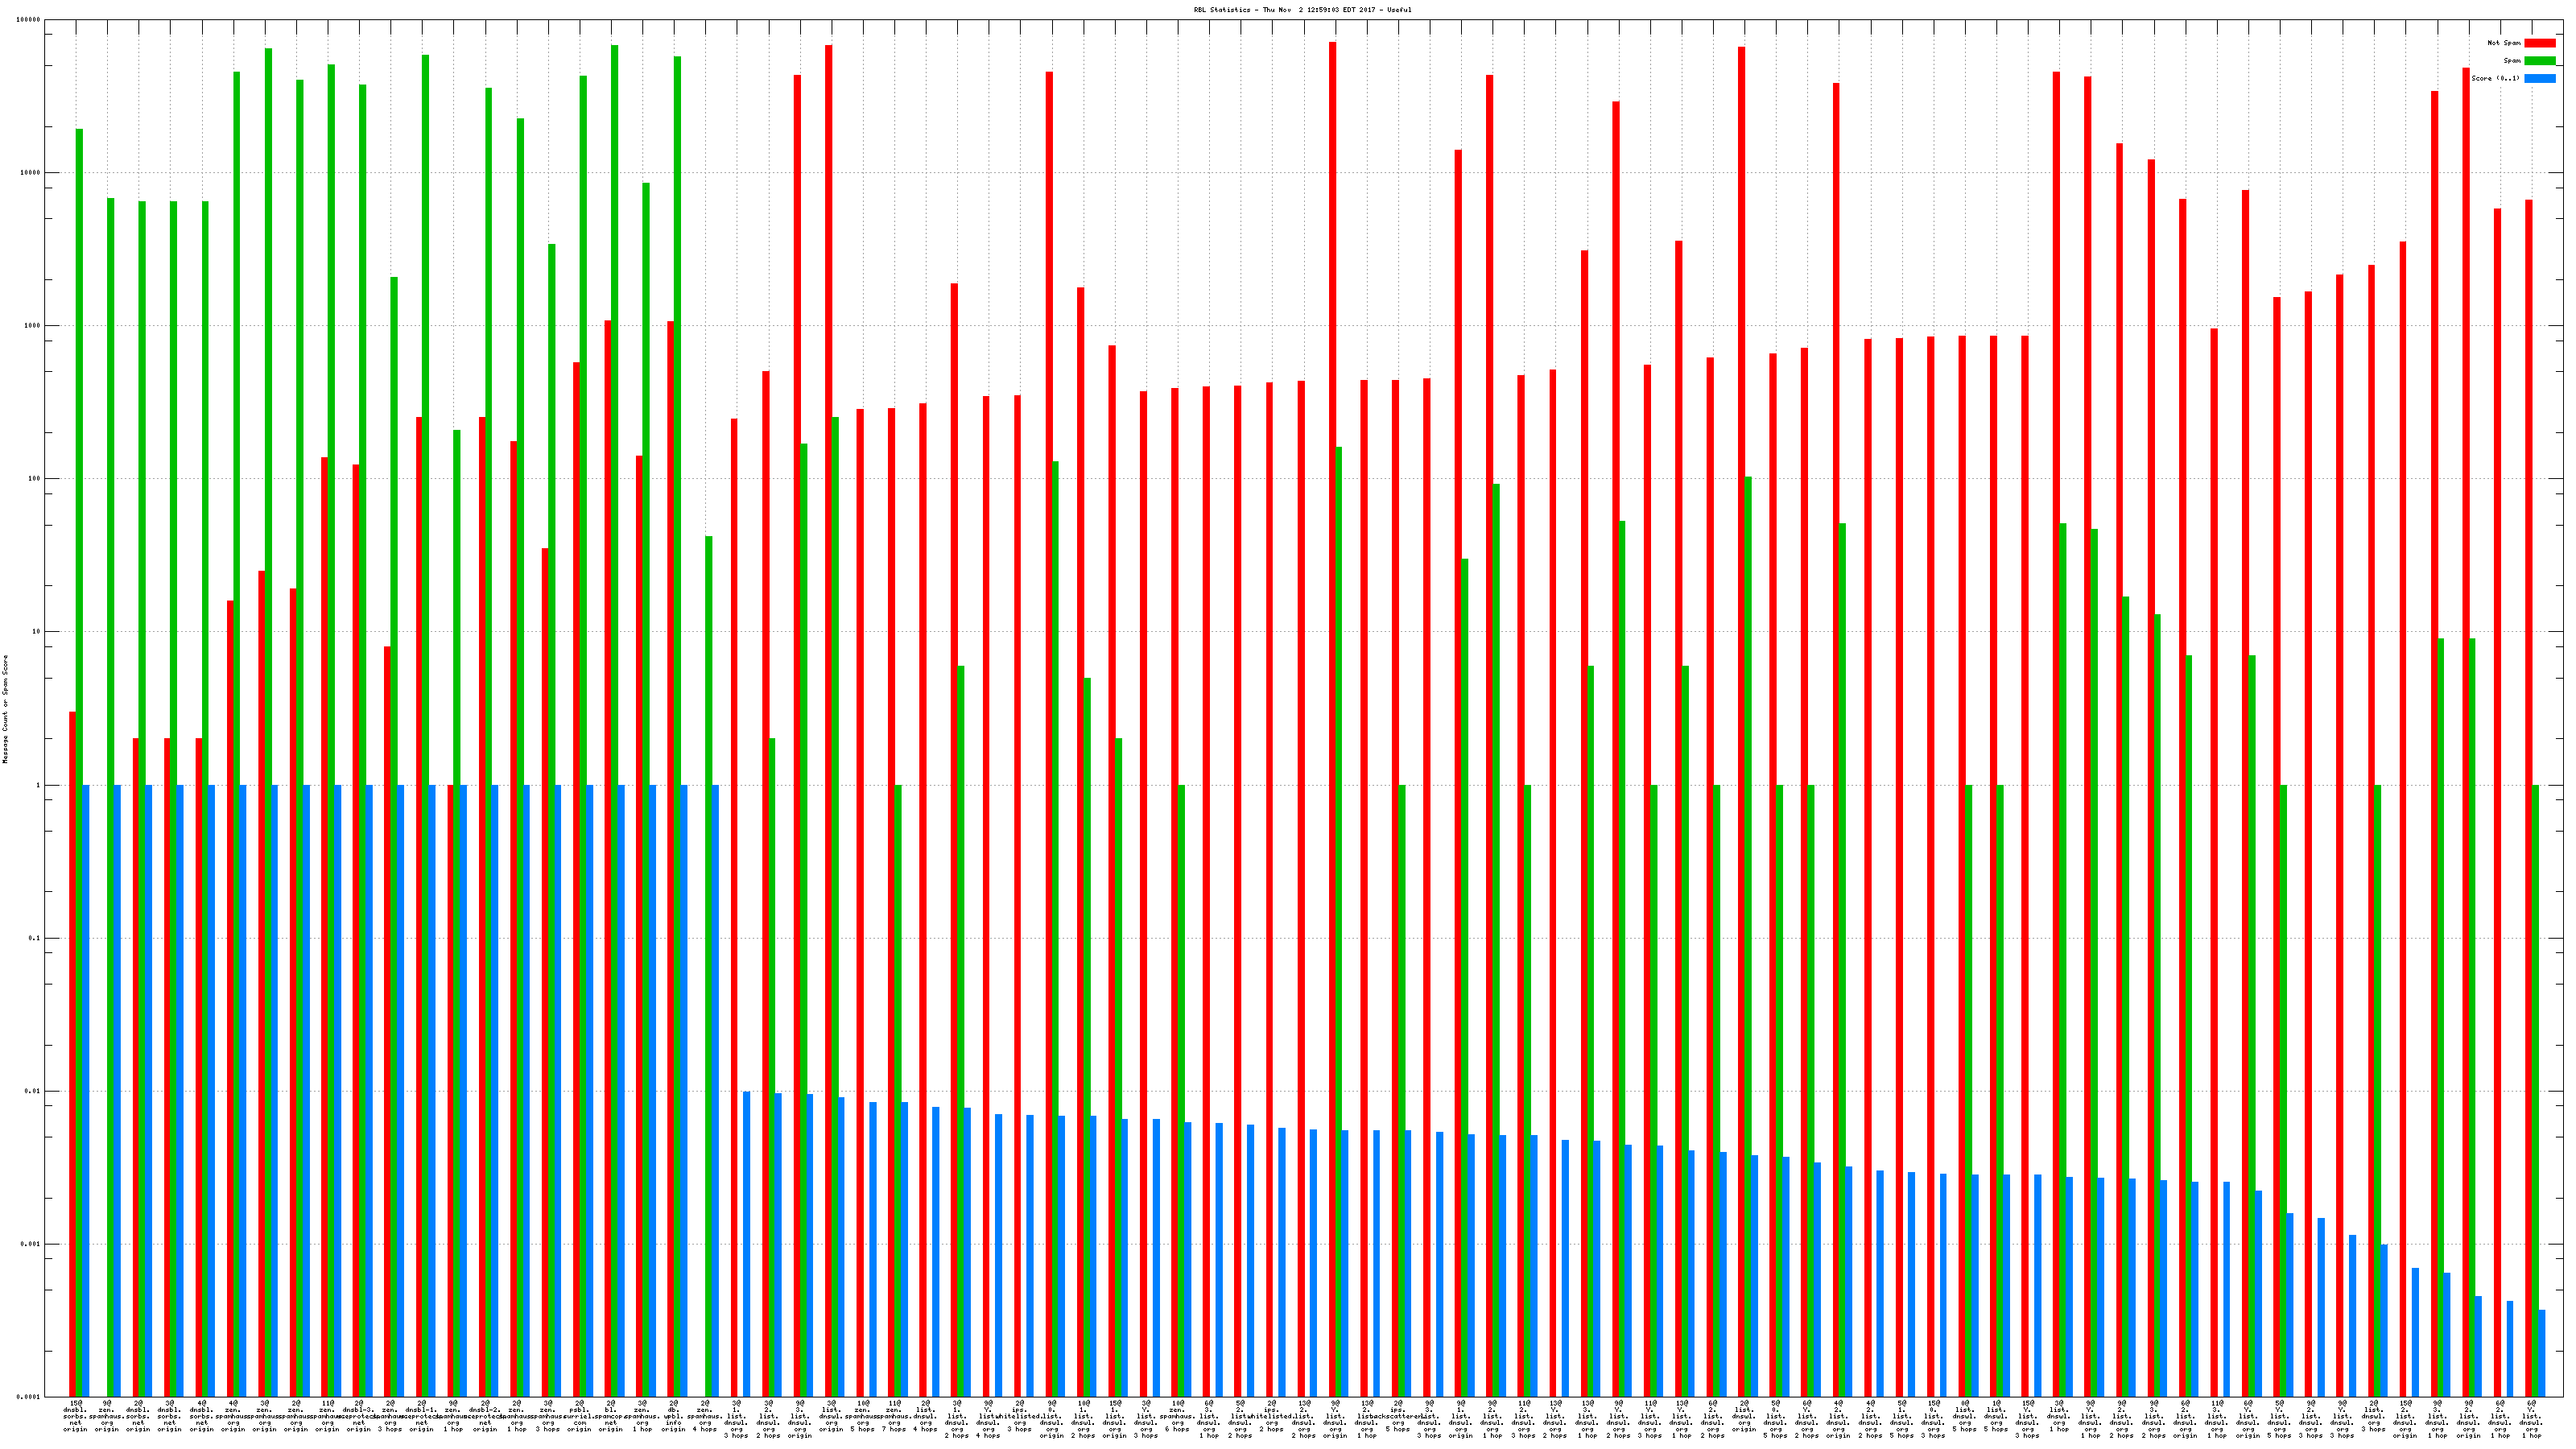Click the 'db.wpbl.info origin' x-axis label
The width and height of the screenshot is (2576, 1449).
[x=673, y=1417]
